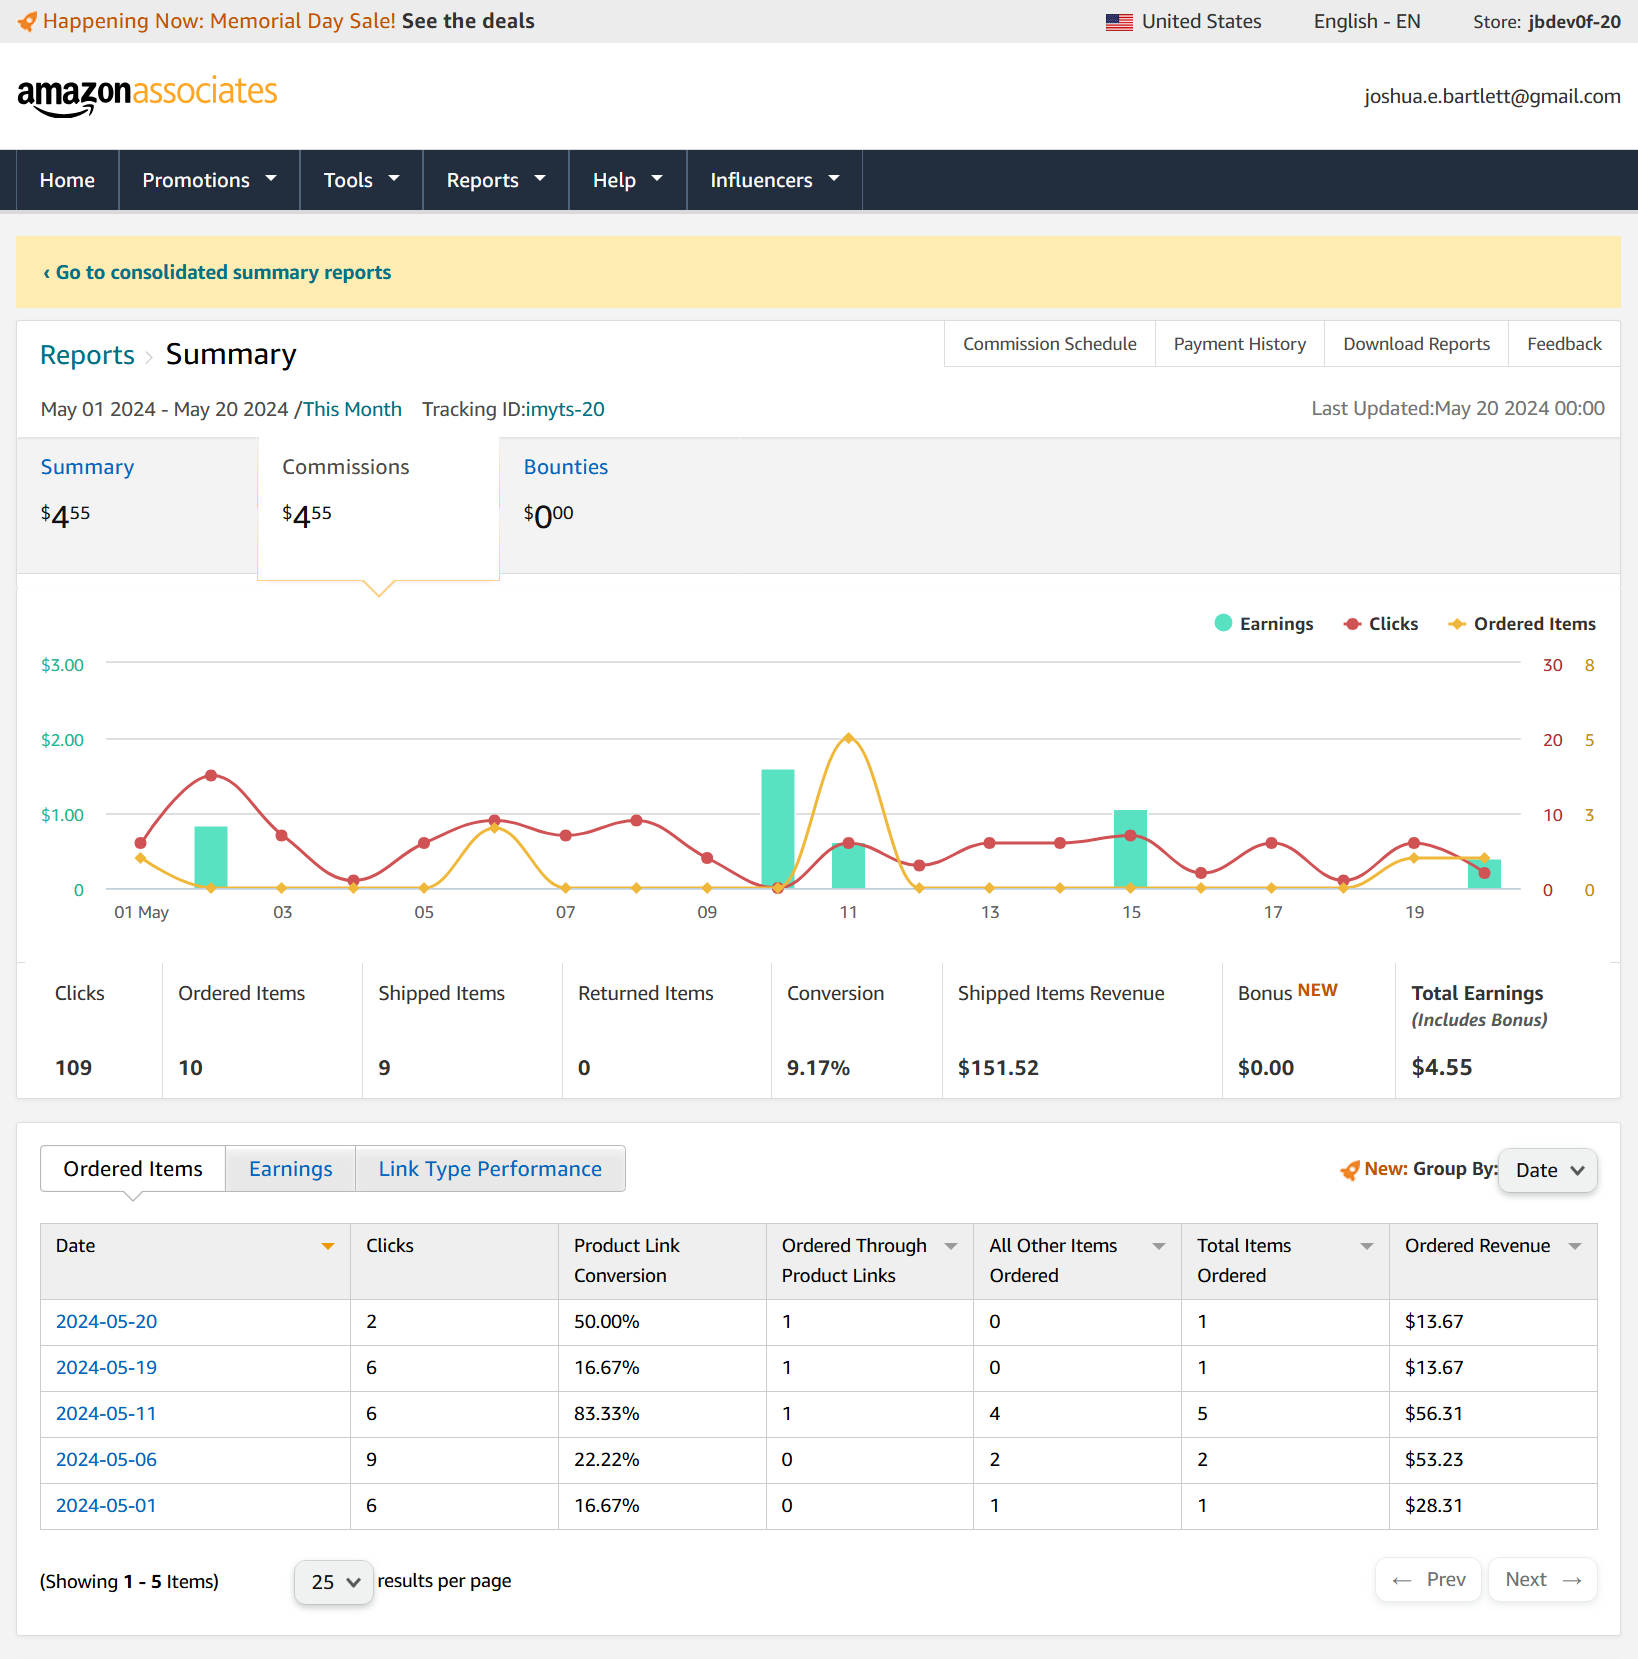This screenshot has height=1659, width=1638.
Task: Open the Reports dropdown menu
Action: [x=496, y=180]
